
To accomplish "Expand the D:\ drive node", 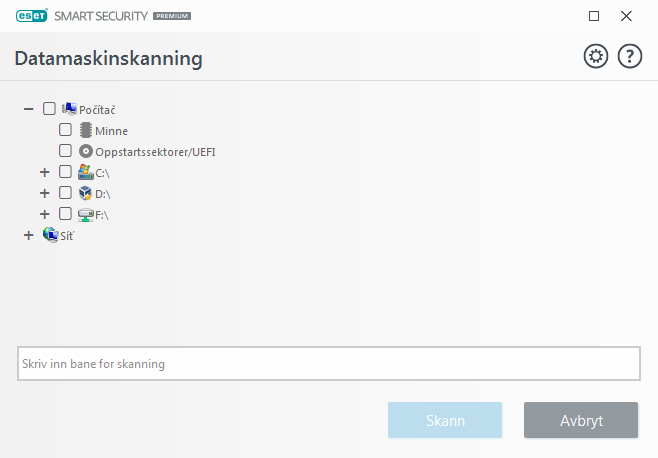I will (44, 193).
